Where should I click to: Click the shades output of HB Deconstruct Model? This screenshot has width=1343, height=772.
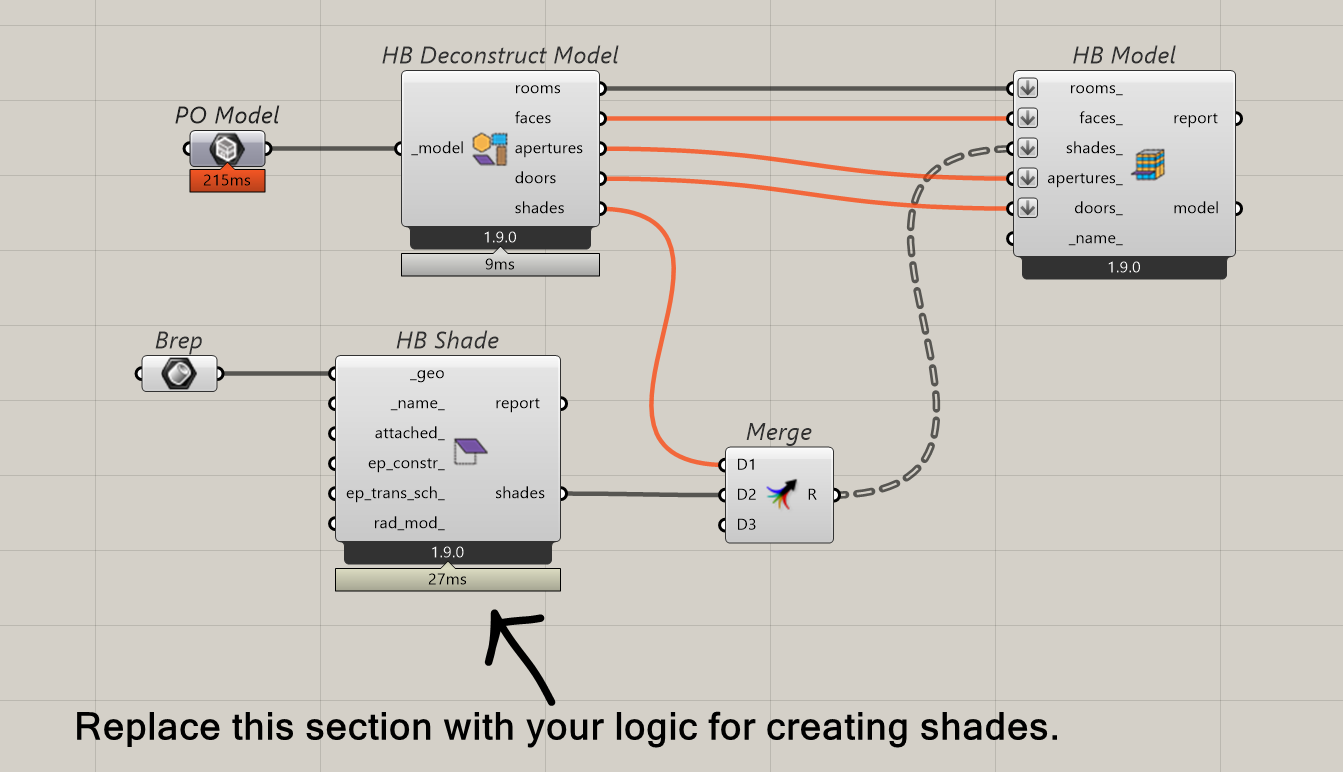[x=540, y=208]
